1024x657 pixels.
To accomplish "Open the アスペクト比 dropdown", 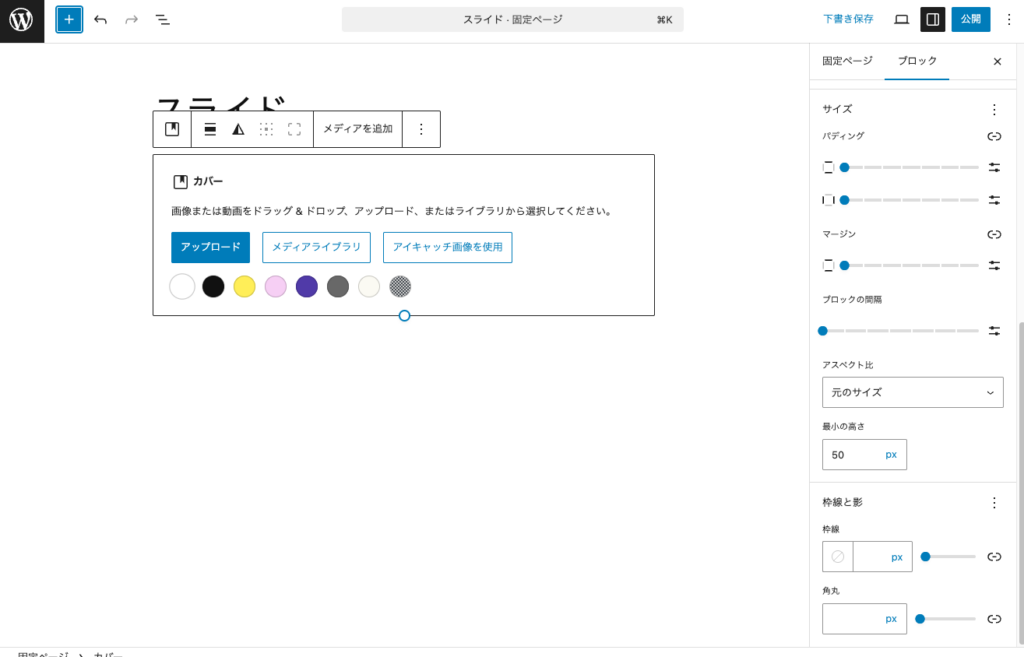I will pyautogui.click(x=911, y=392).
